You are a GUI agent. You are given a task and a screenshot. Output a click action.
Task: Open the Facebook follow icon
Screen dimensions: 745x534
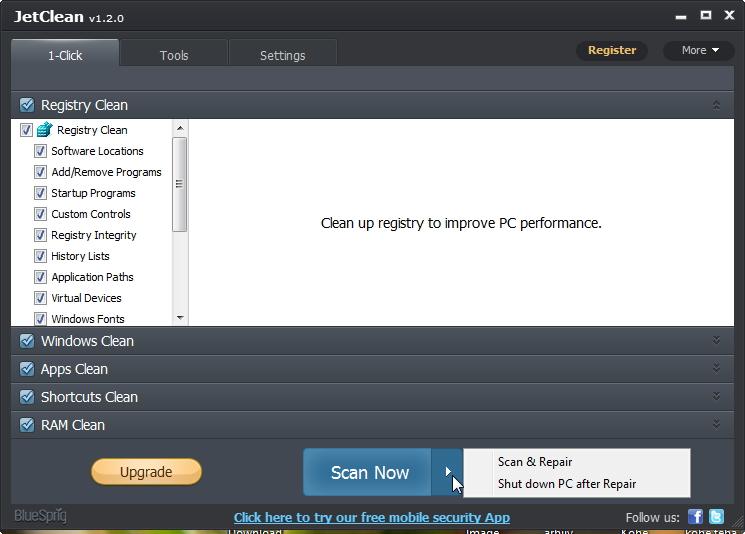tap(695, 517)
